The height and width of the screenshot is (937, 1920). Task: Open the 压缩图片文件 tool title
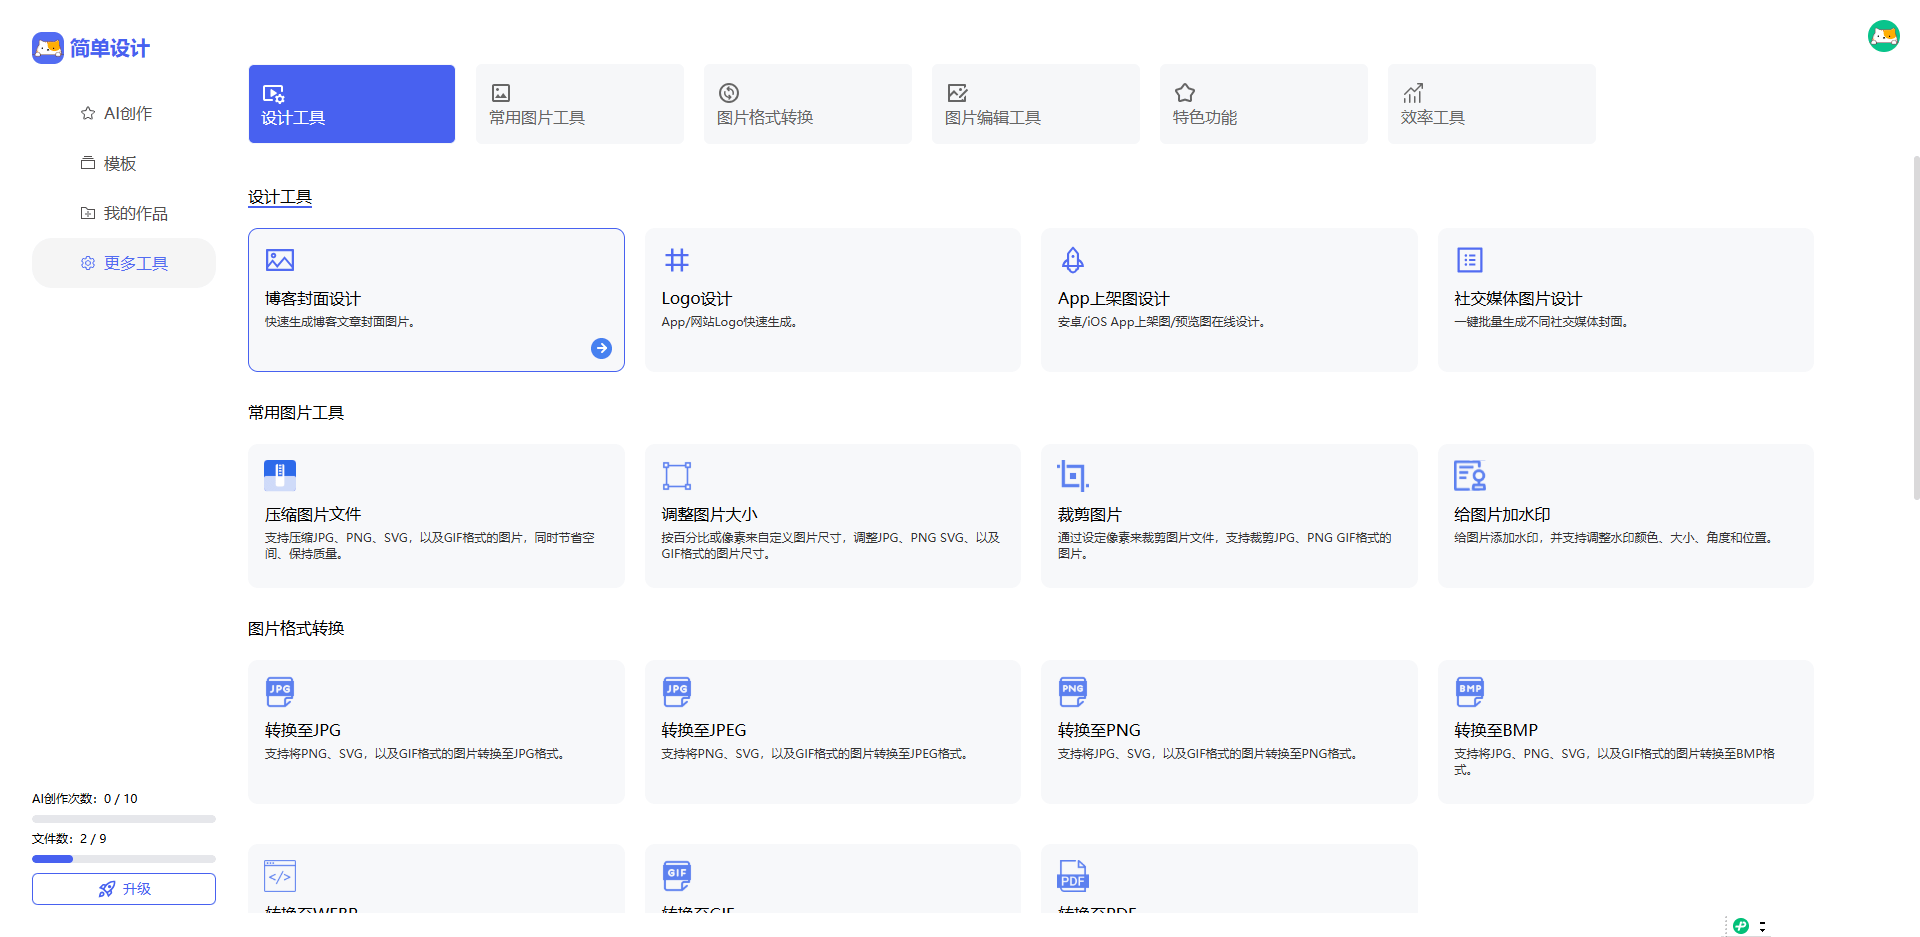(312, 514)
